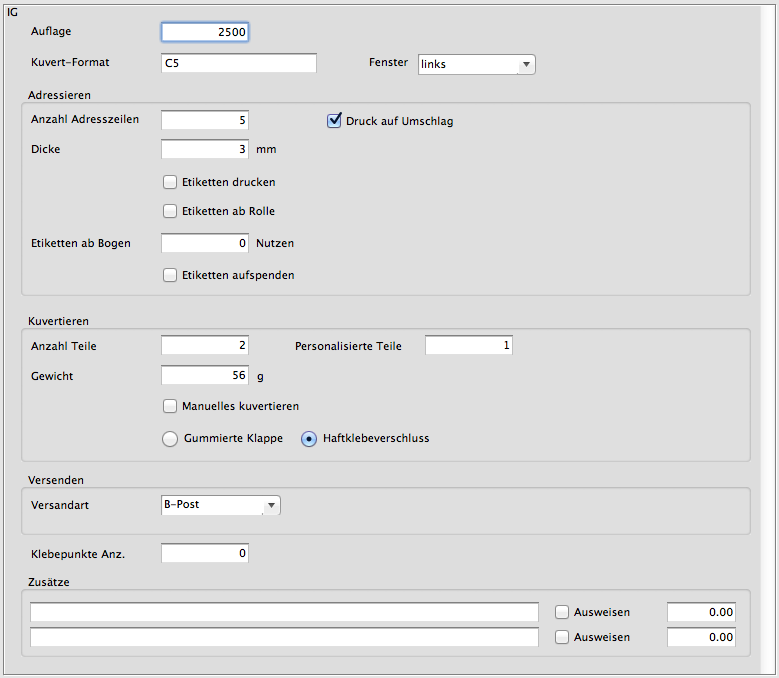Focus the Kuvert-Format text field
This screenshot has width=779, height=678.
239,63
